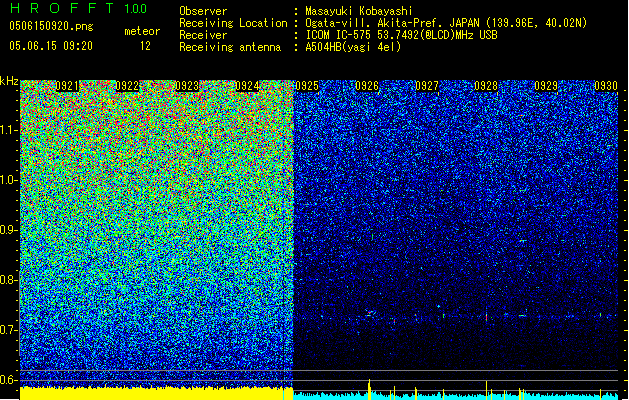The width and height of the screenshot is (629, 400).
Task: Select antenna text A504HB(yagi 4el)
Action: point(353,47)
